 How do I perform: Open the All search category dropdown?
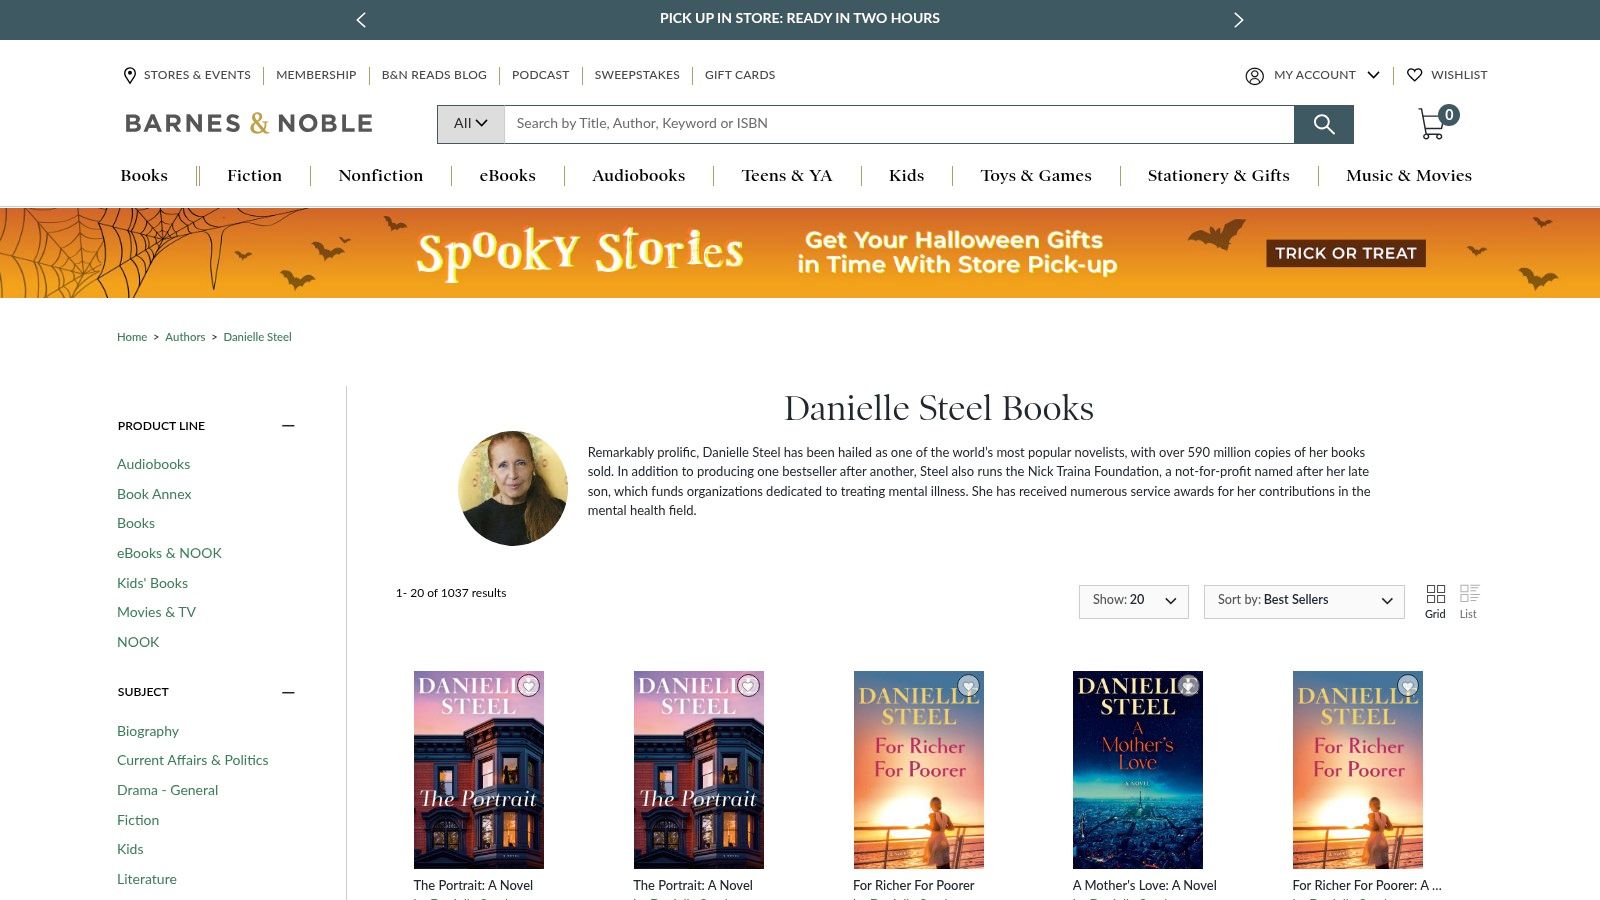pyautogui.click(x=469, y=124)
